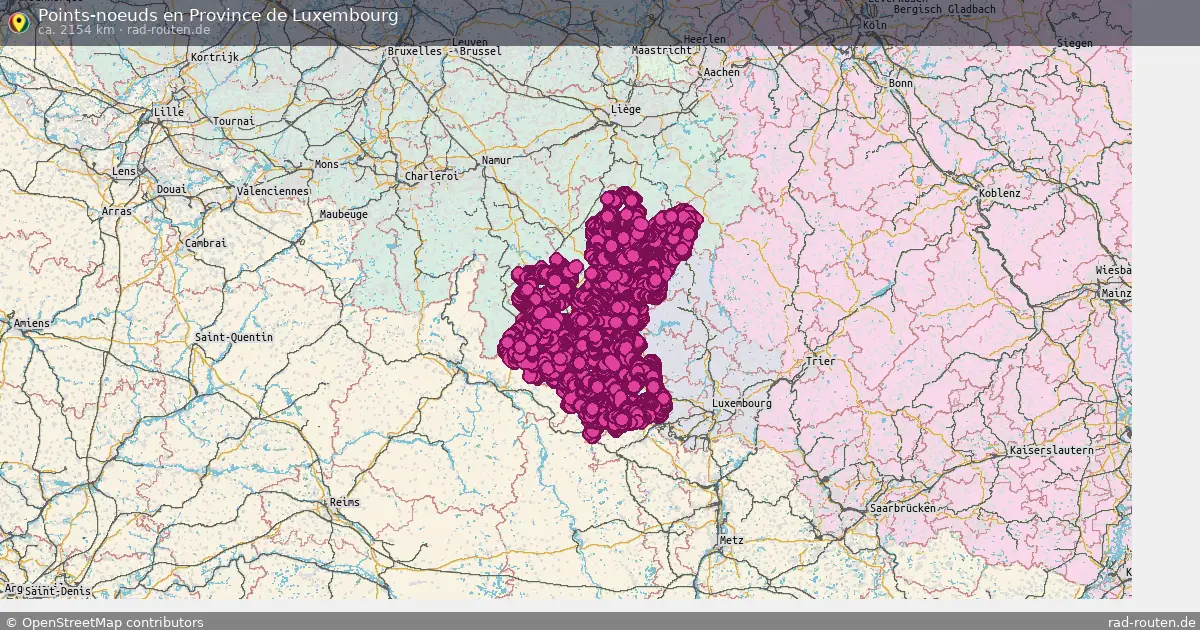The height and width of the screenshot is (630, 1200).
Task: Click the Maastricht city label
Action: [x=662, y=49]
